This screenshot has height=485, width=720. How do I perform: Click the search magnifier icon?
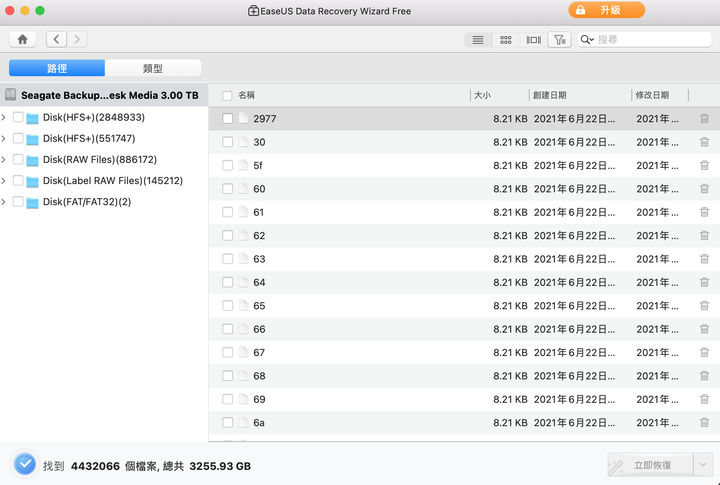[586, 40]
